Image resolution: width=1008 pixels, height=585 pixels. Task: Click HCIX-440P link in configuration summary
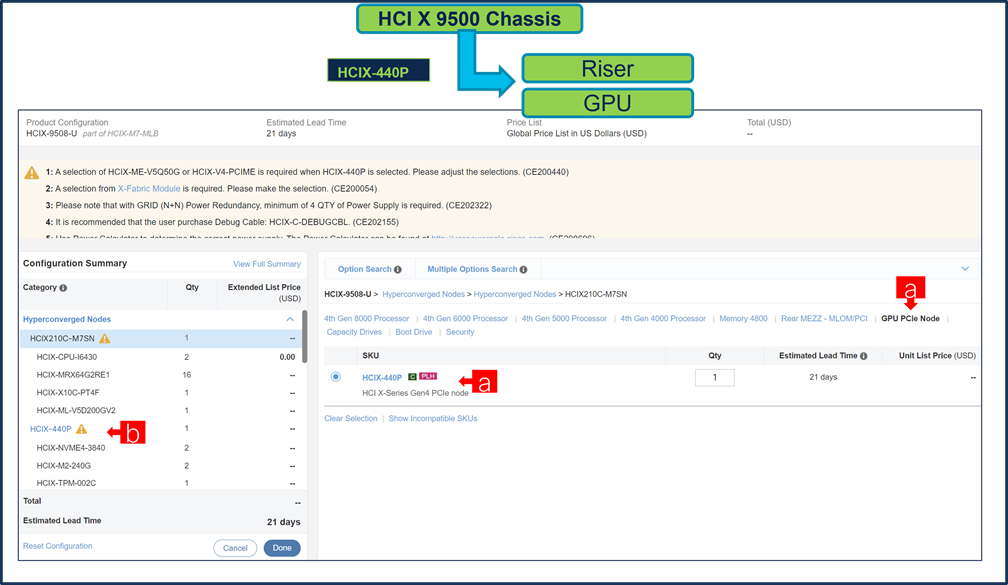(x=51, y=429)
